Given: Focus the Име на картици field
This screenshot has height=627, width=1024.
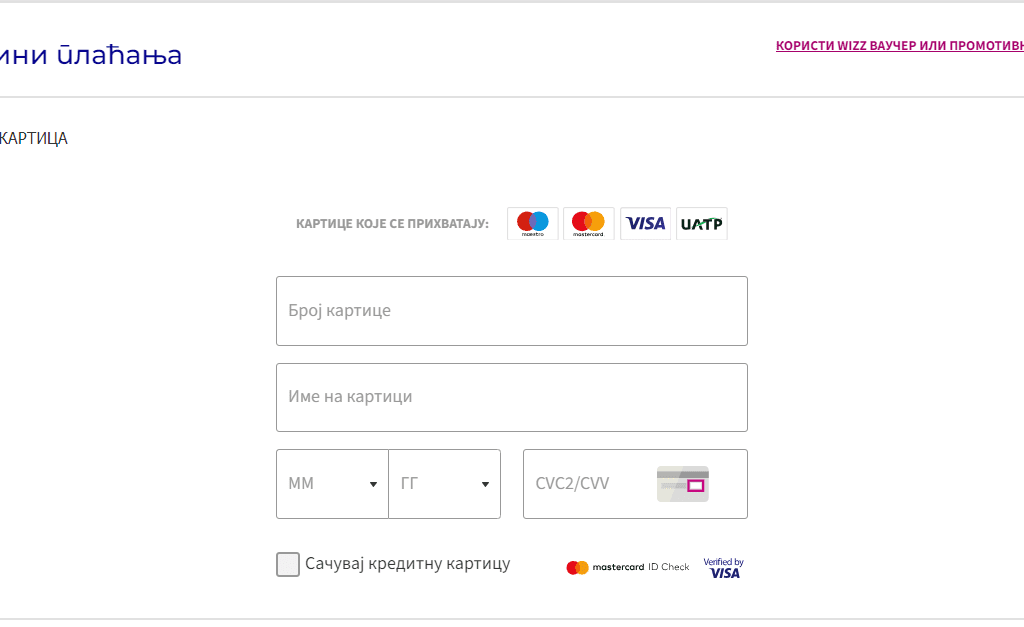Looking at the screenshot, I should click(512, 398).
